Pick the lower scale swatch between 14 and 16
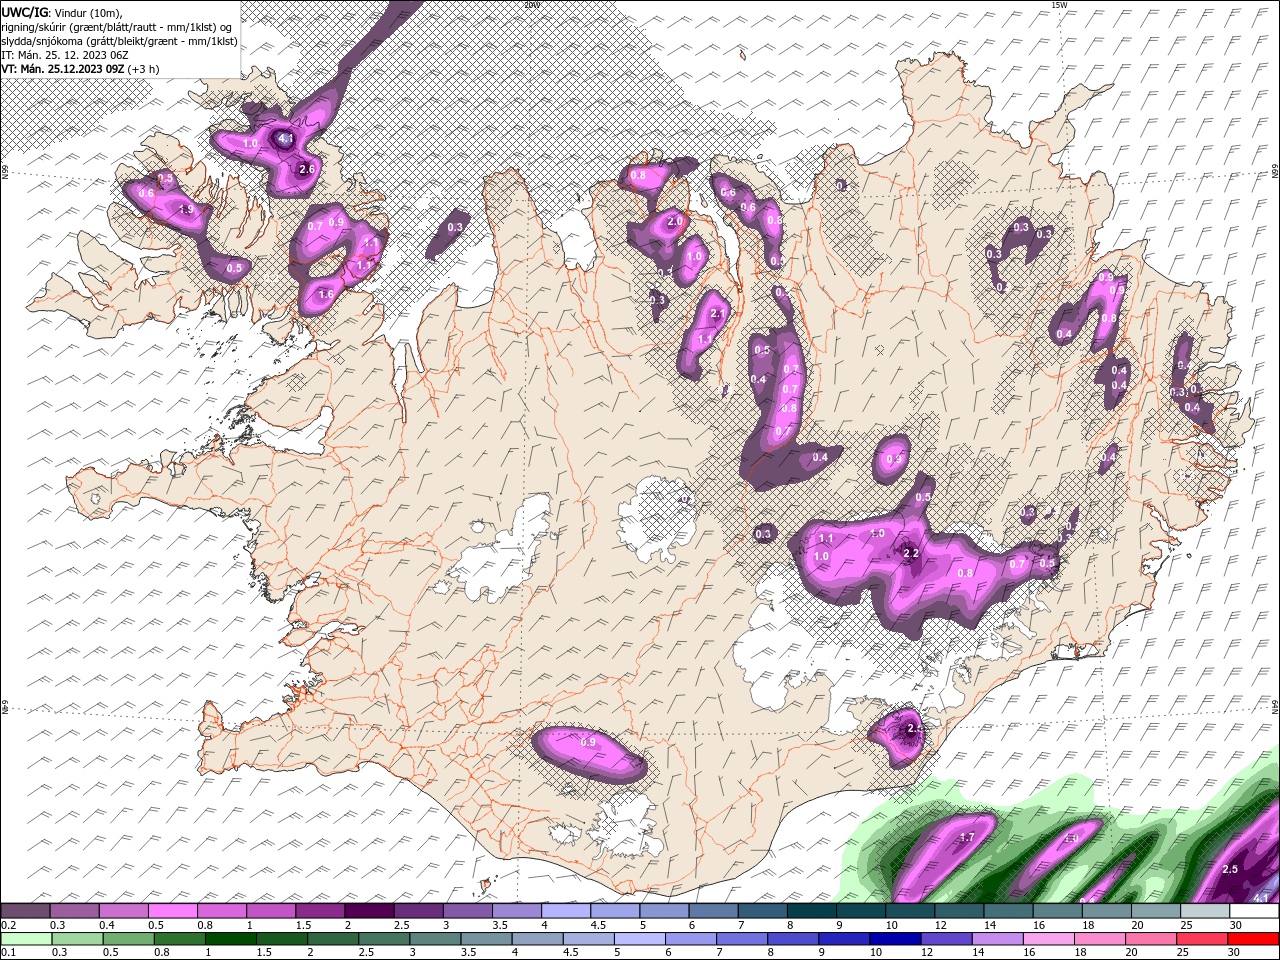Viewport: 1280px width, 960px height. (x=998, y=939)
